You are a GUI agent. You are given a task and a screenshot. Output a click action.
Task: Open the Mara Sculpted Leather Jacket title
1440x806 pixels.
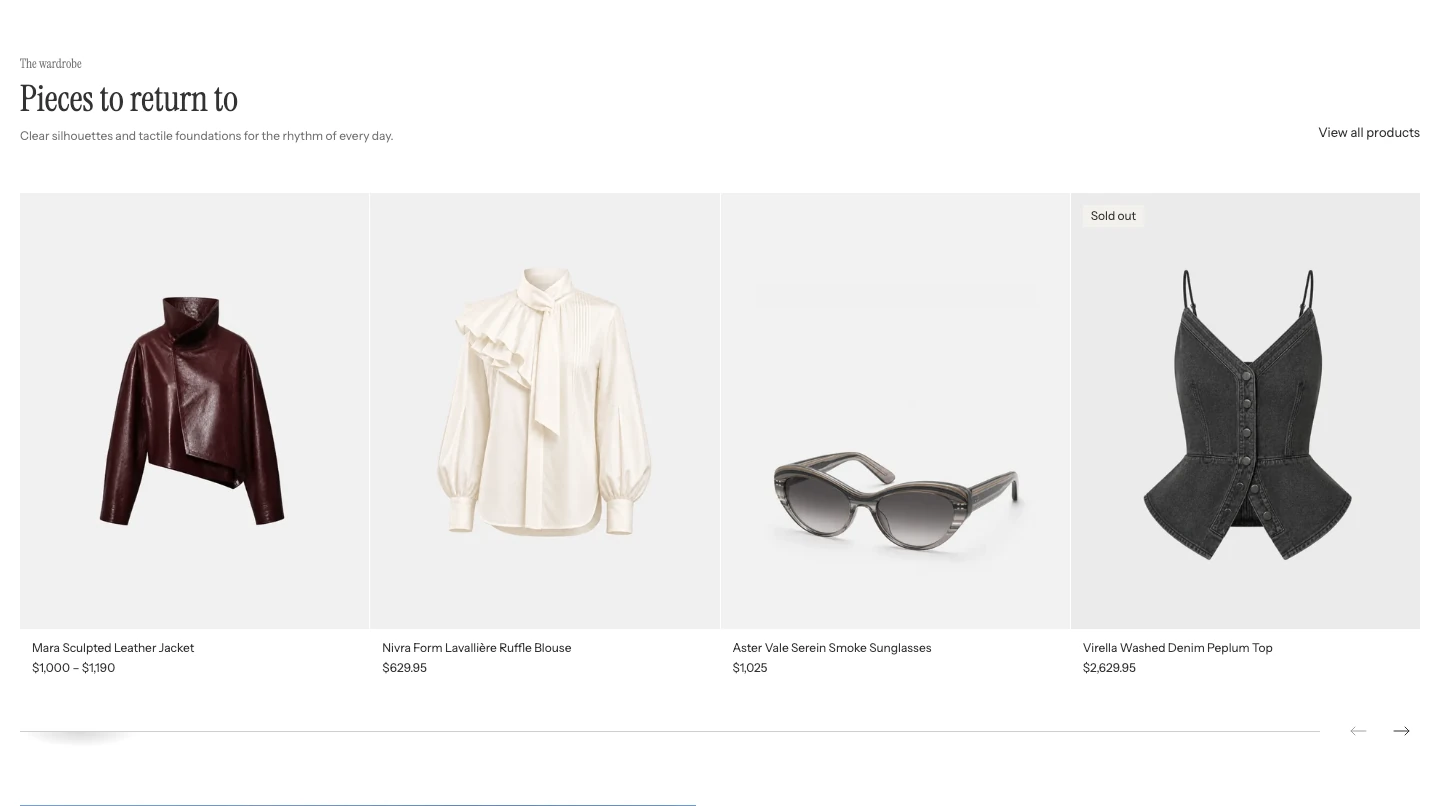pyautogui.click(x=113, y=648)
